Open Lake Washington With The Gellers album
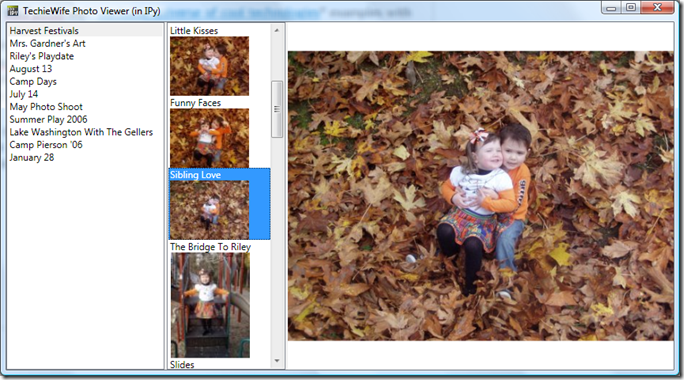The width and height of the screenshot is (684, 380). 81,132
